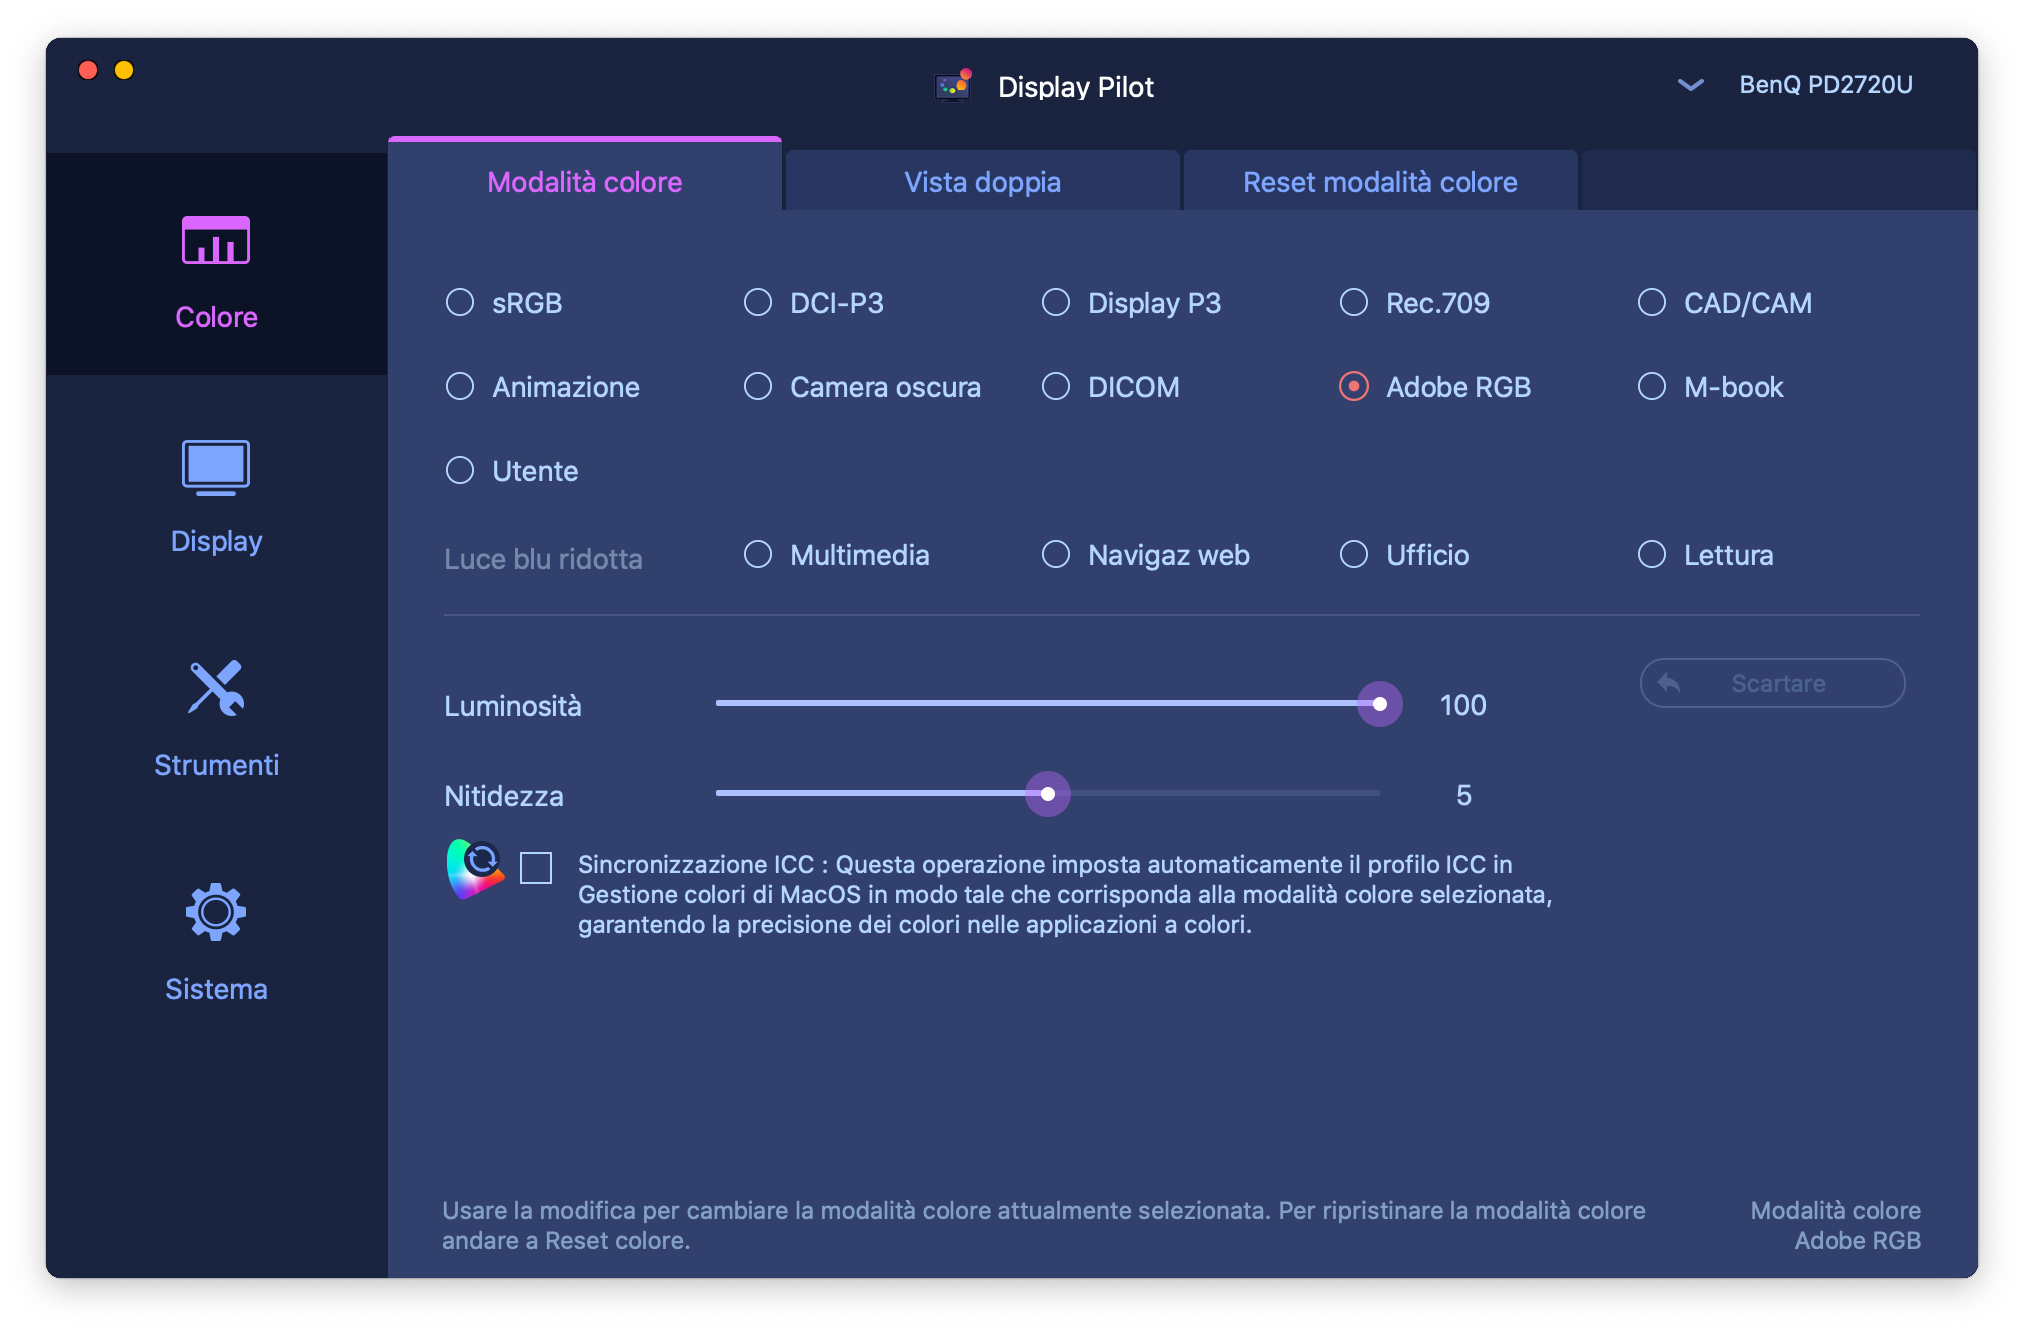Select the sRGB color mode
Image resolution: width=2026 pixels, height=1334 pixels.
point(460,302)
